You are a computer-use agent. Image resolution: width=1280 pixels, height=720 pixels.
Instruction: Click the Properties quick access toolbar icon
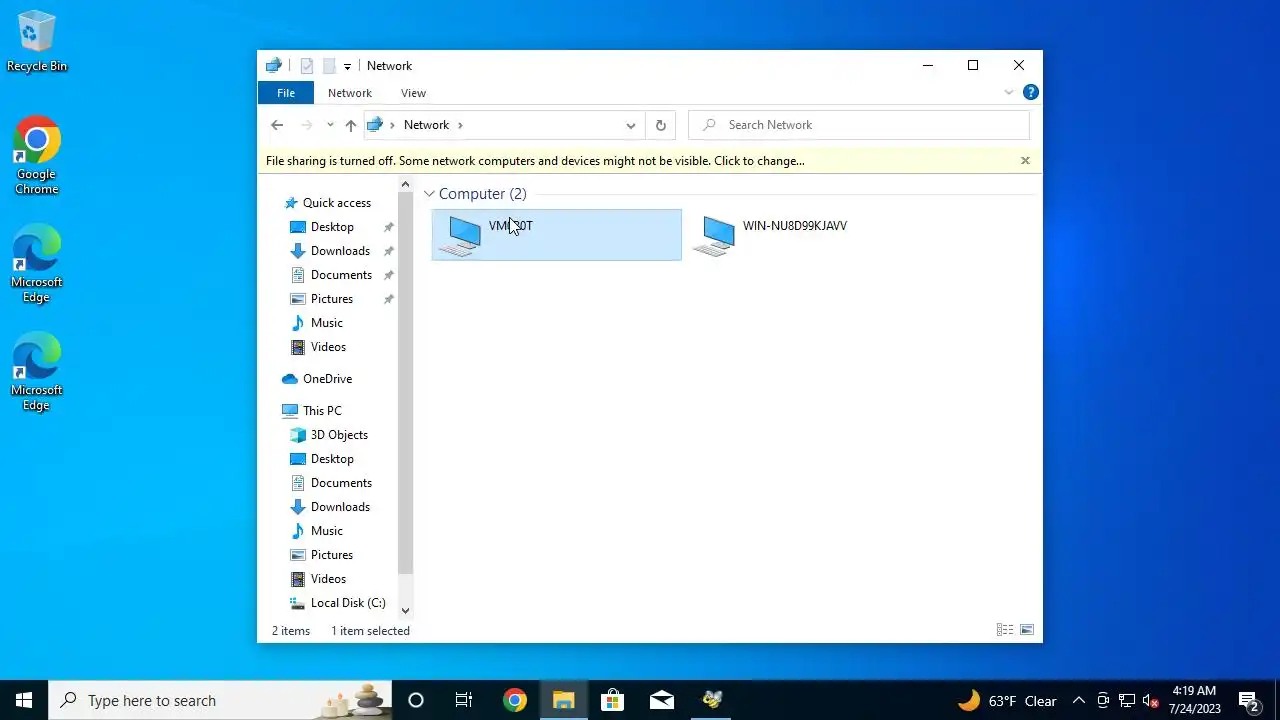coord(307,66)
